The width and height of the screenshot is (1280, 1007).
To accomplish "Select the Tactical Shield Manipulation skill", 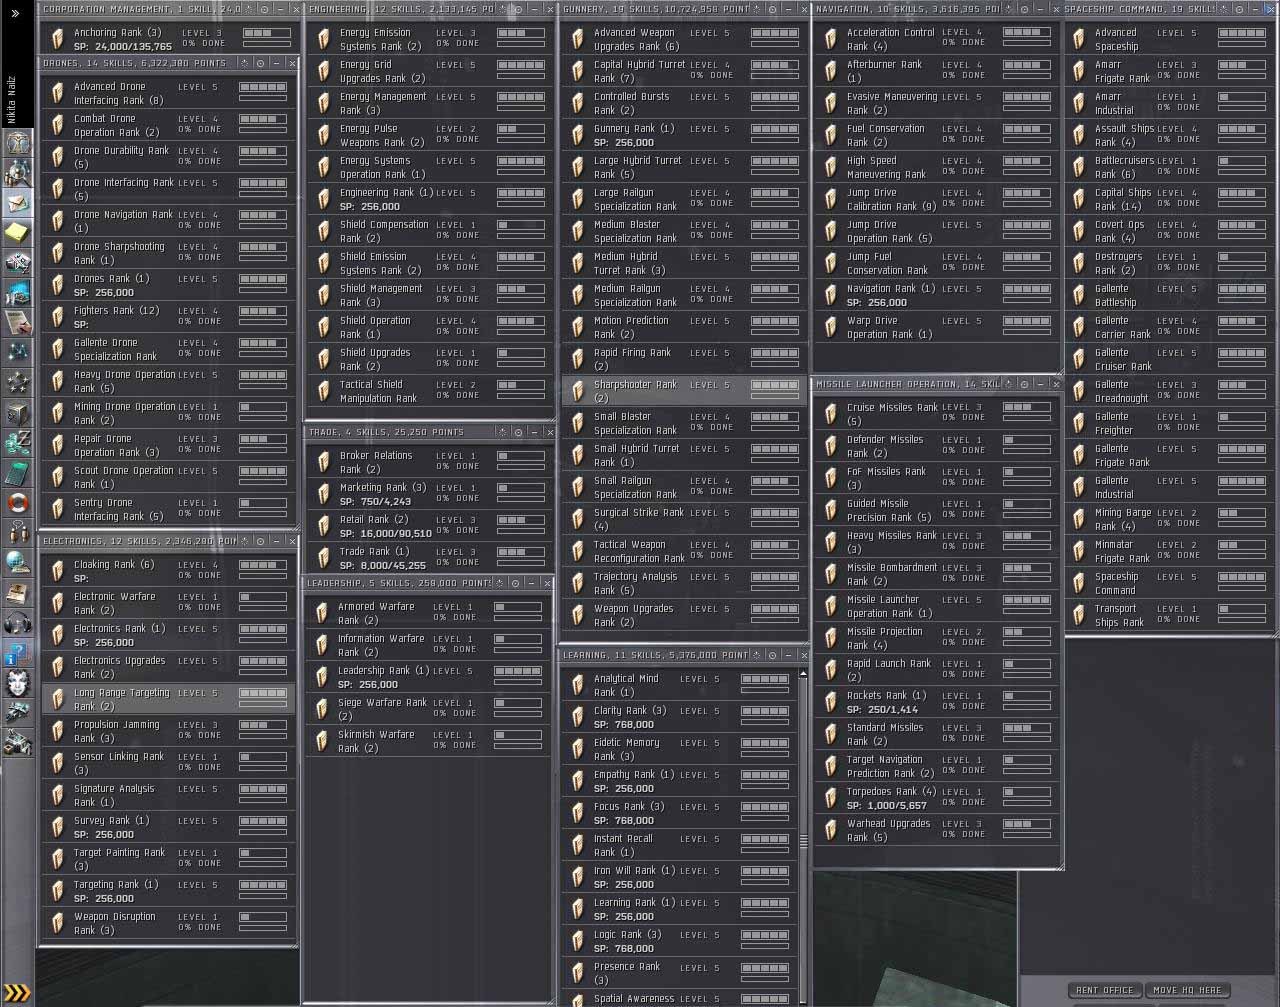I will [429, 391].
